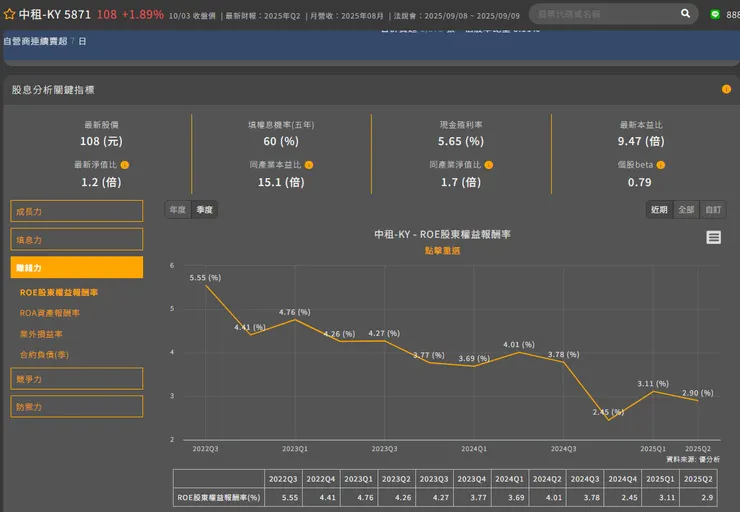Image resolution: width=740 pixels, height=512 pixels.
Task: Click the 2025Q2 table column header
Action: click(698, 479)
